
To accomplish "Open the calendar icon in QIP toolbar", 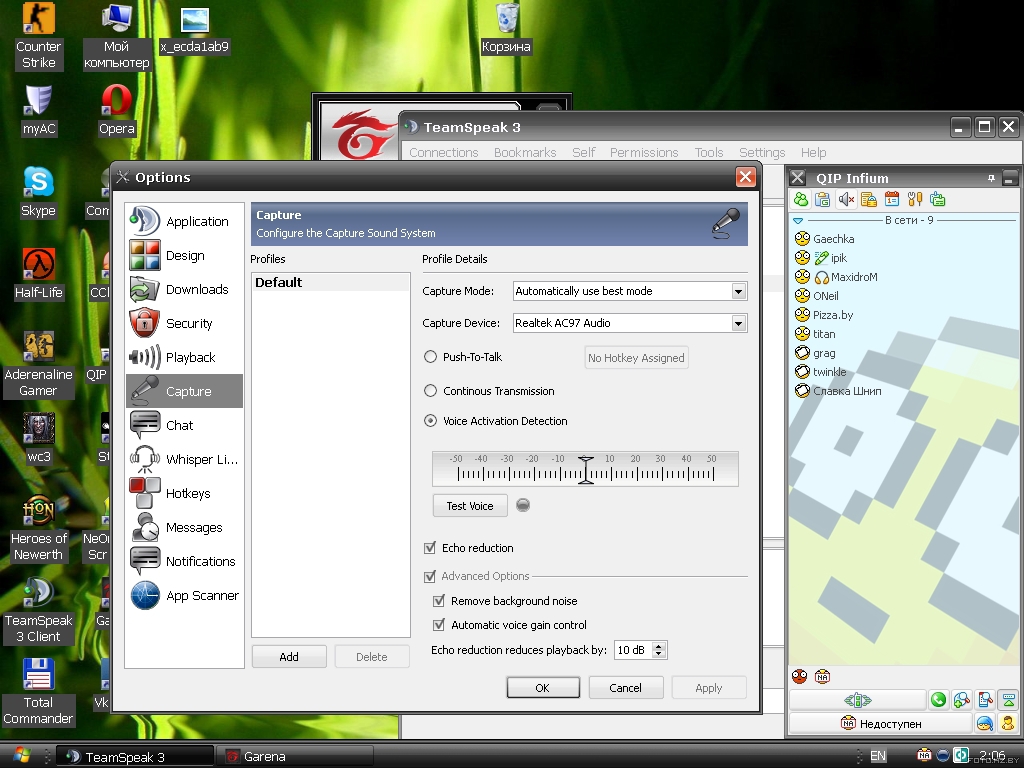I will [x=891, y=199].
